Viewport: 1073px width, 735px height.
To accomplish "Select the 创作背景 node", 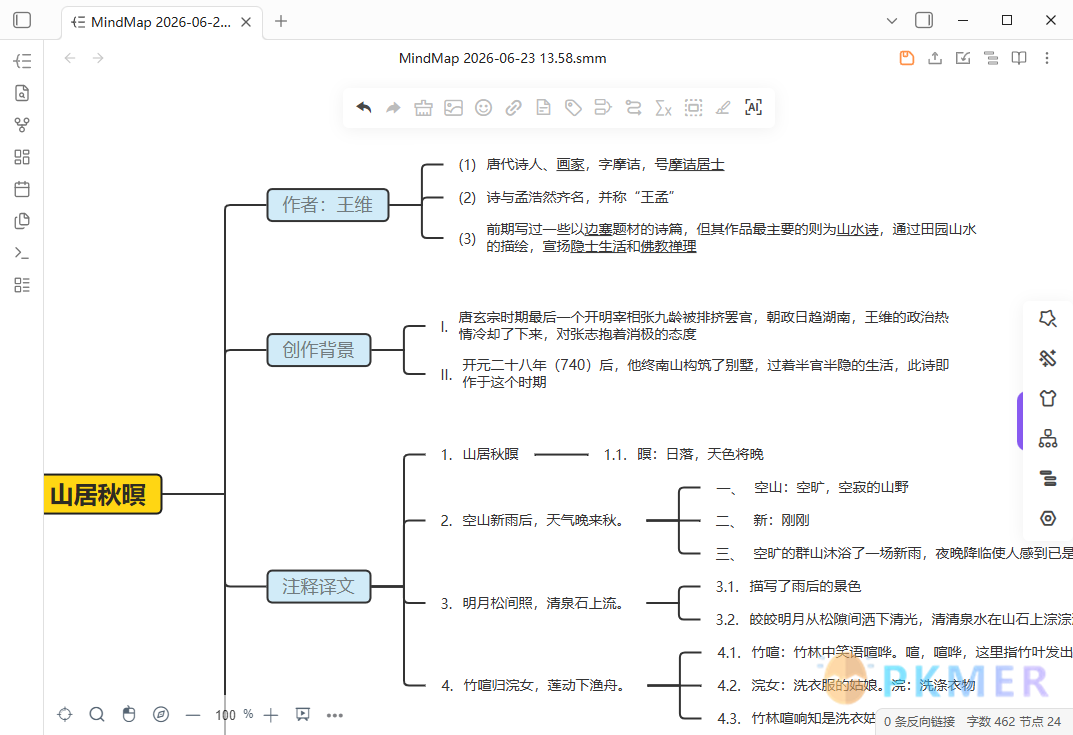I will (x=319, y=350).
